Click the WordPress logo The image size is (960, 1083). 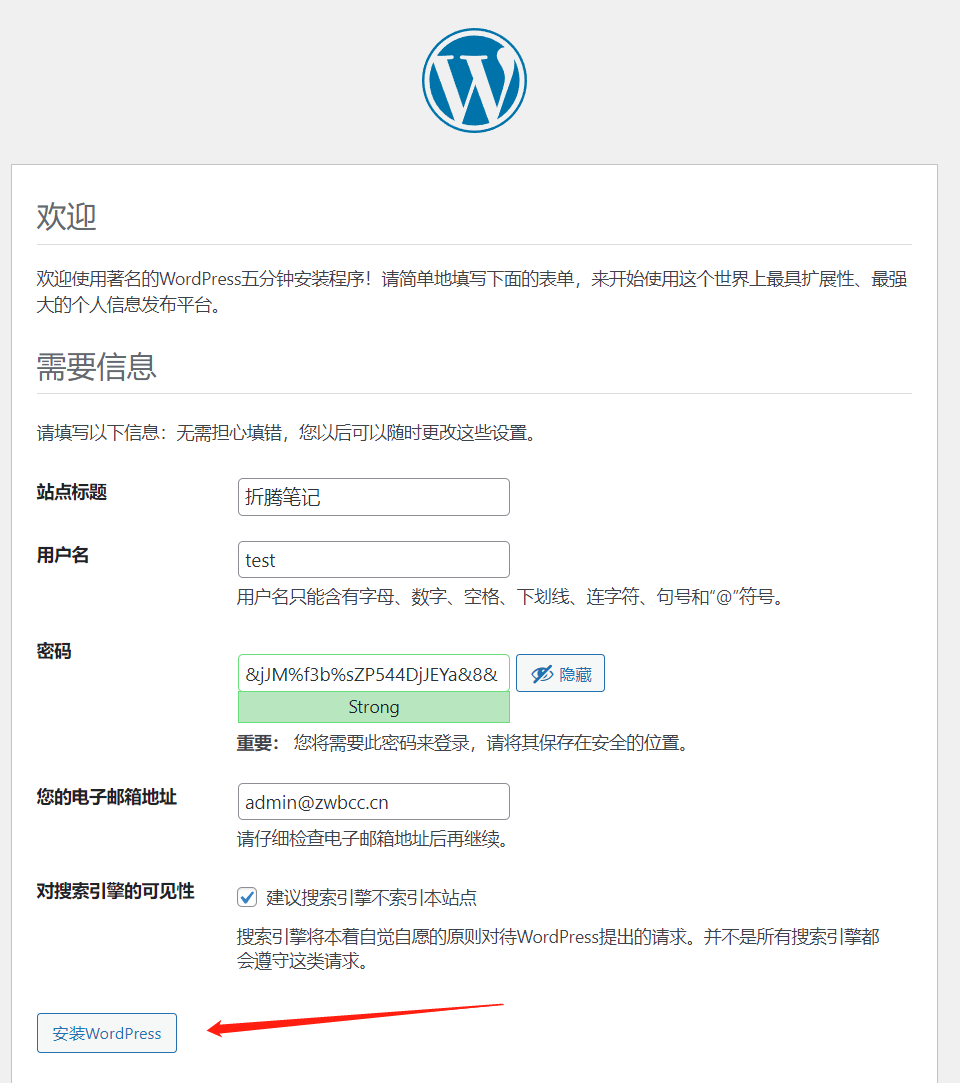474,80
